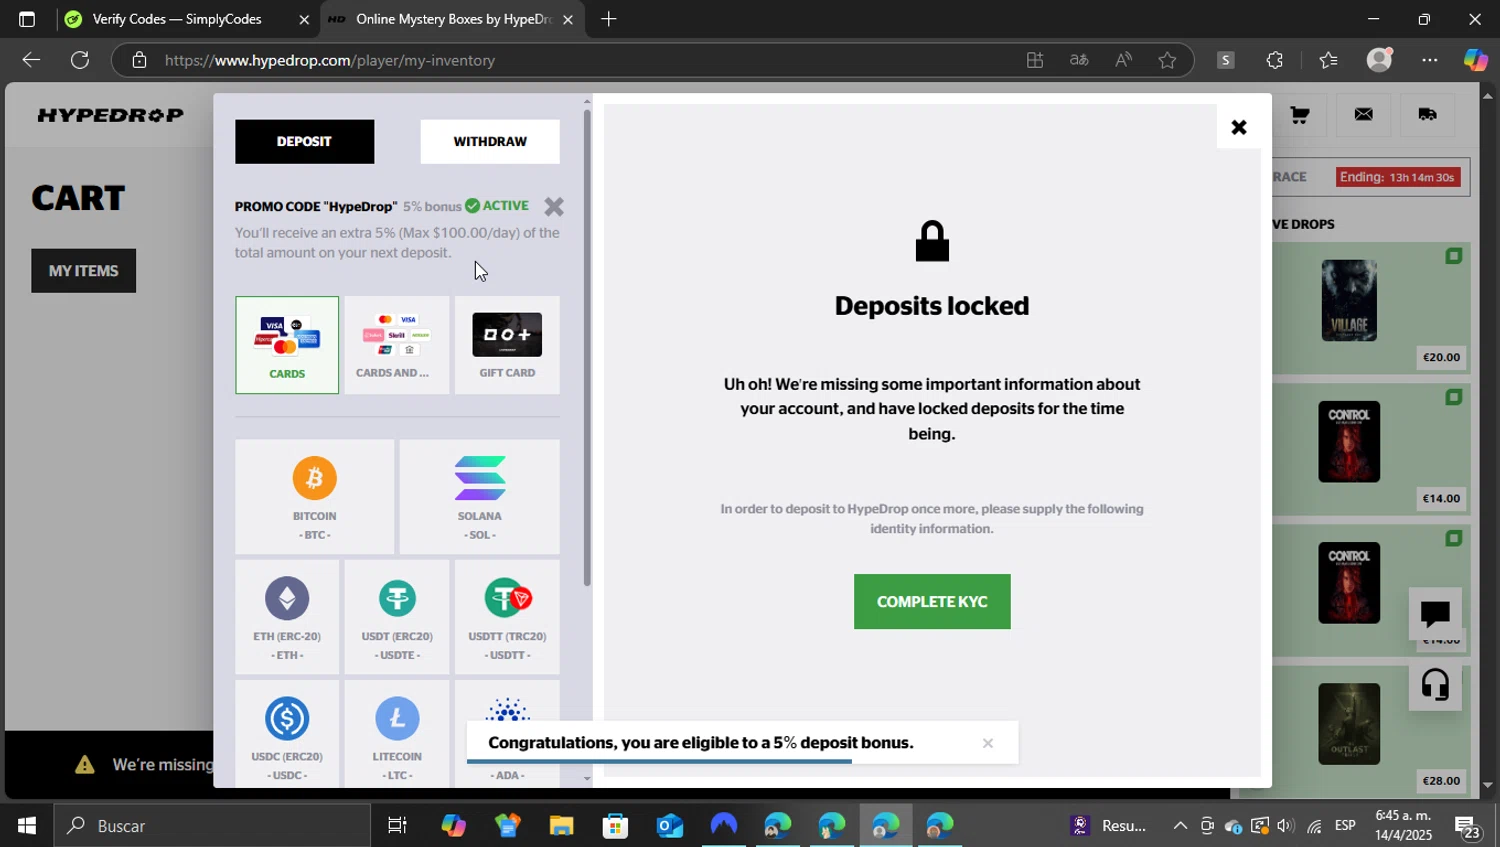Remove the HypeDrop promo code
Screen dimensions: 1500x847
tap(554, 206)
